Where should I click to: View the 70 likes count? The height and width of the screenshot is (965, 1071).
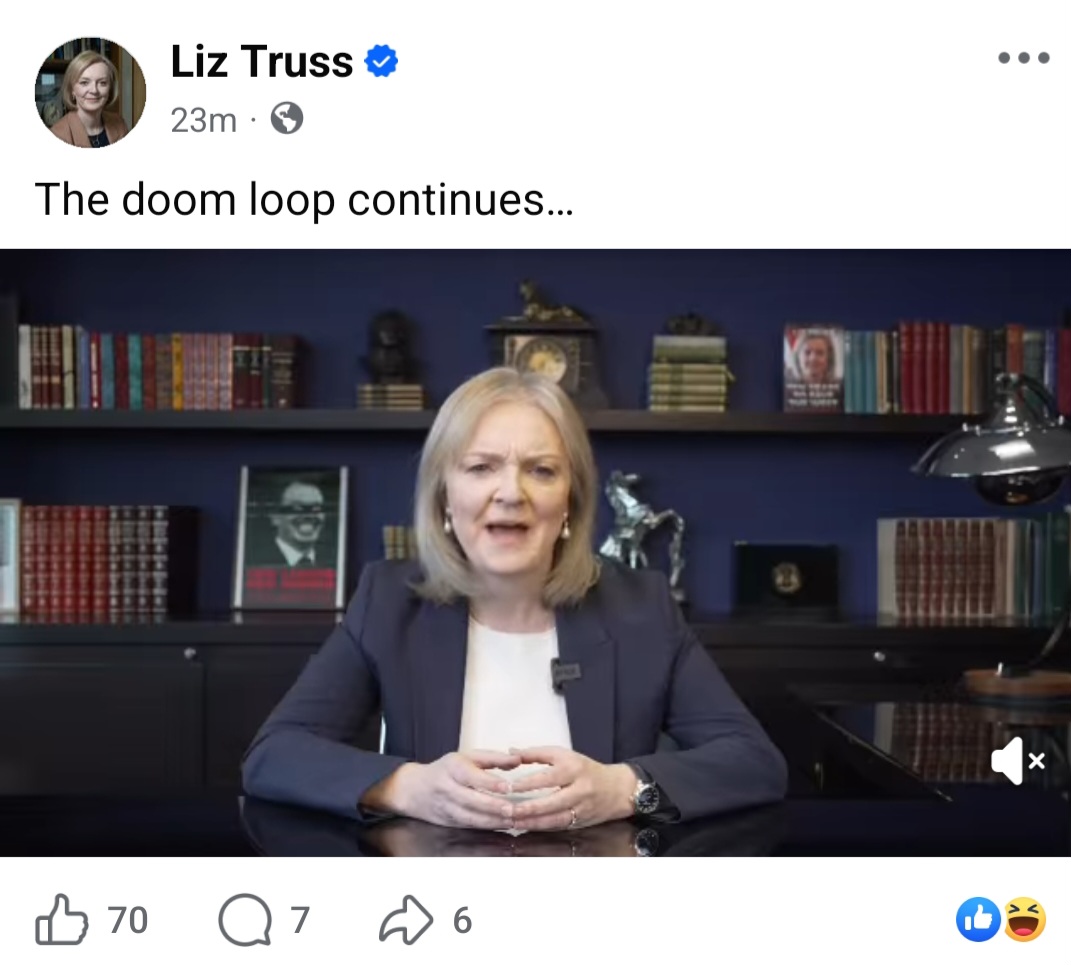[x=128, y=920]
